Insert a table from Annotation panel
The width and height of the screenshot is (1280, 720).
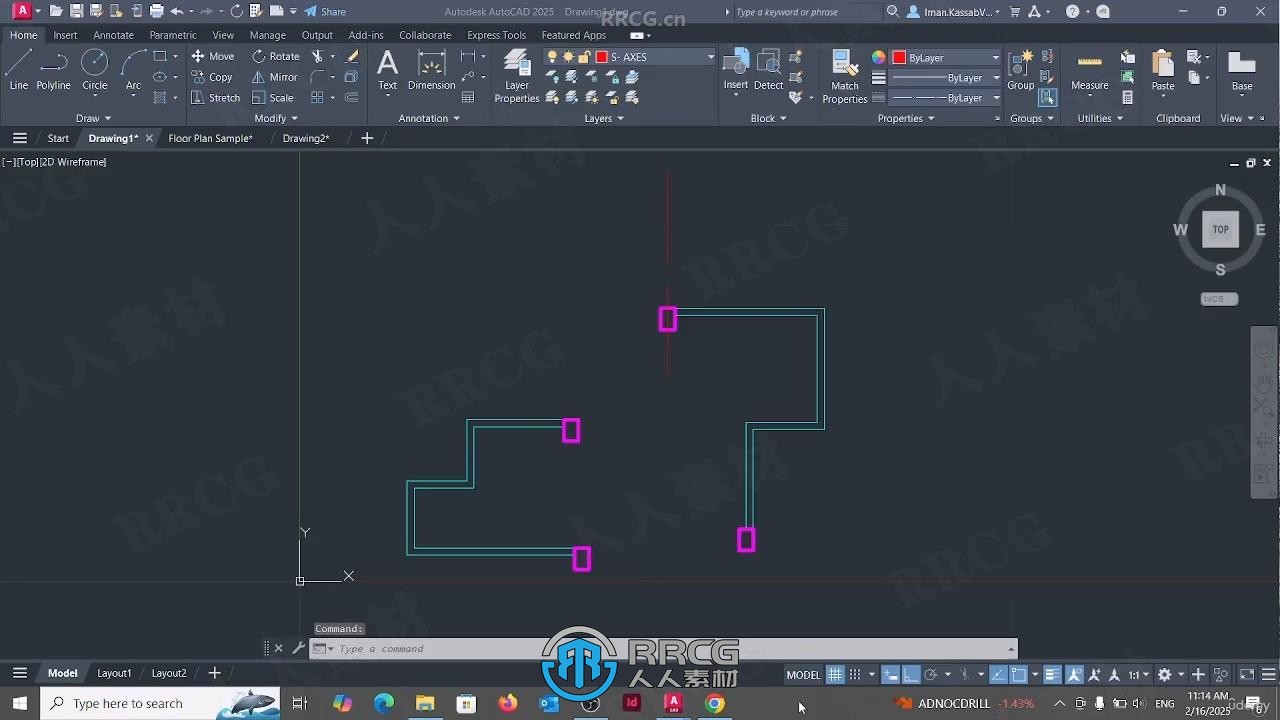pyautogui.click(x=467, y=98)
